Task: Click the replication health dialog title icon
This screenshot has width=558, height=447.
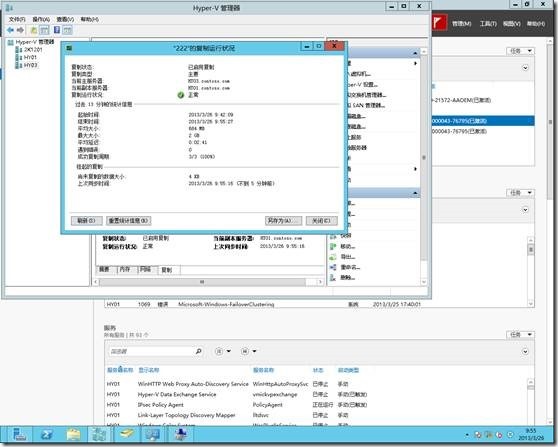Action: click(69, 47)
